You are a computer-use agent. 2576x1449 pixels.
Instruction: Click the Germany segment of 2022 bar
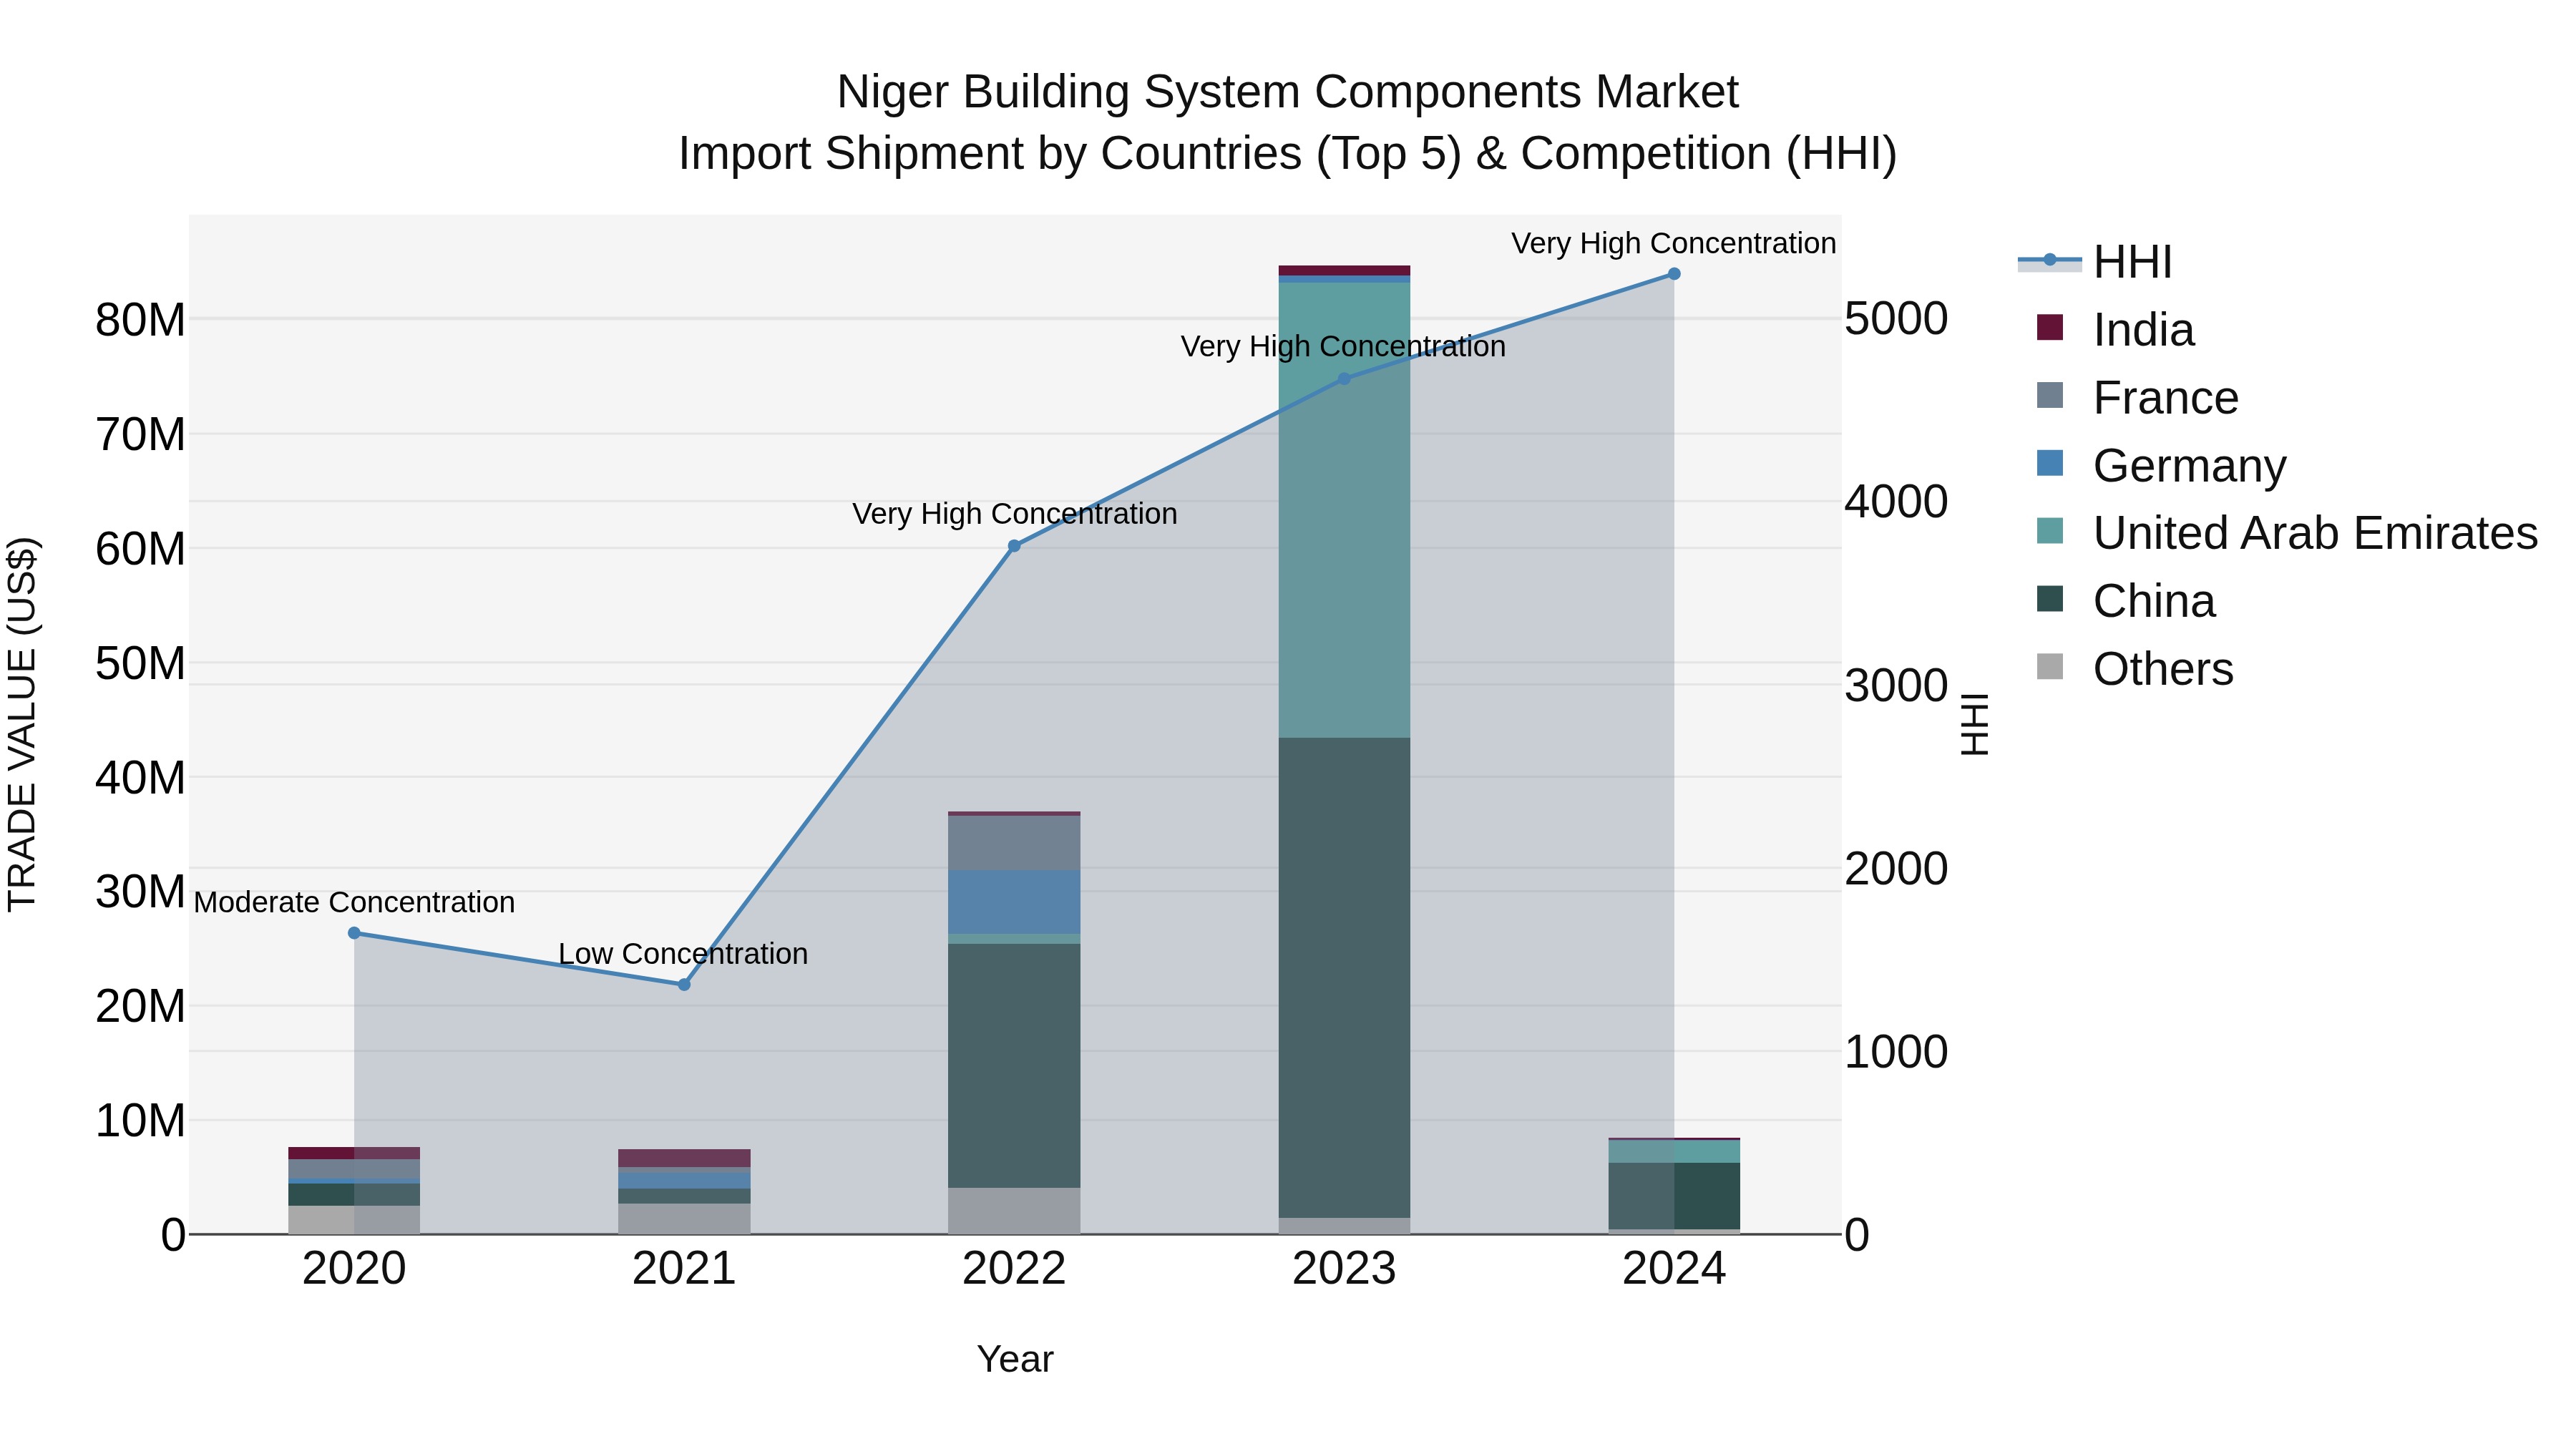pos(1014,902)
